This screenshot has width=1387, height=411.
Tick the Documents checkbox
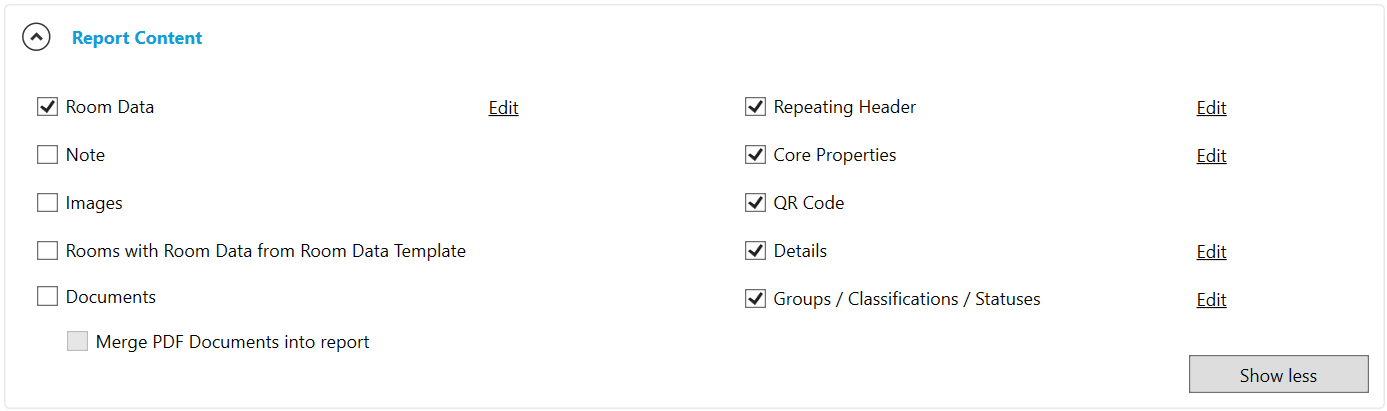[47, 297]
